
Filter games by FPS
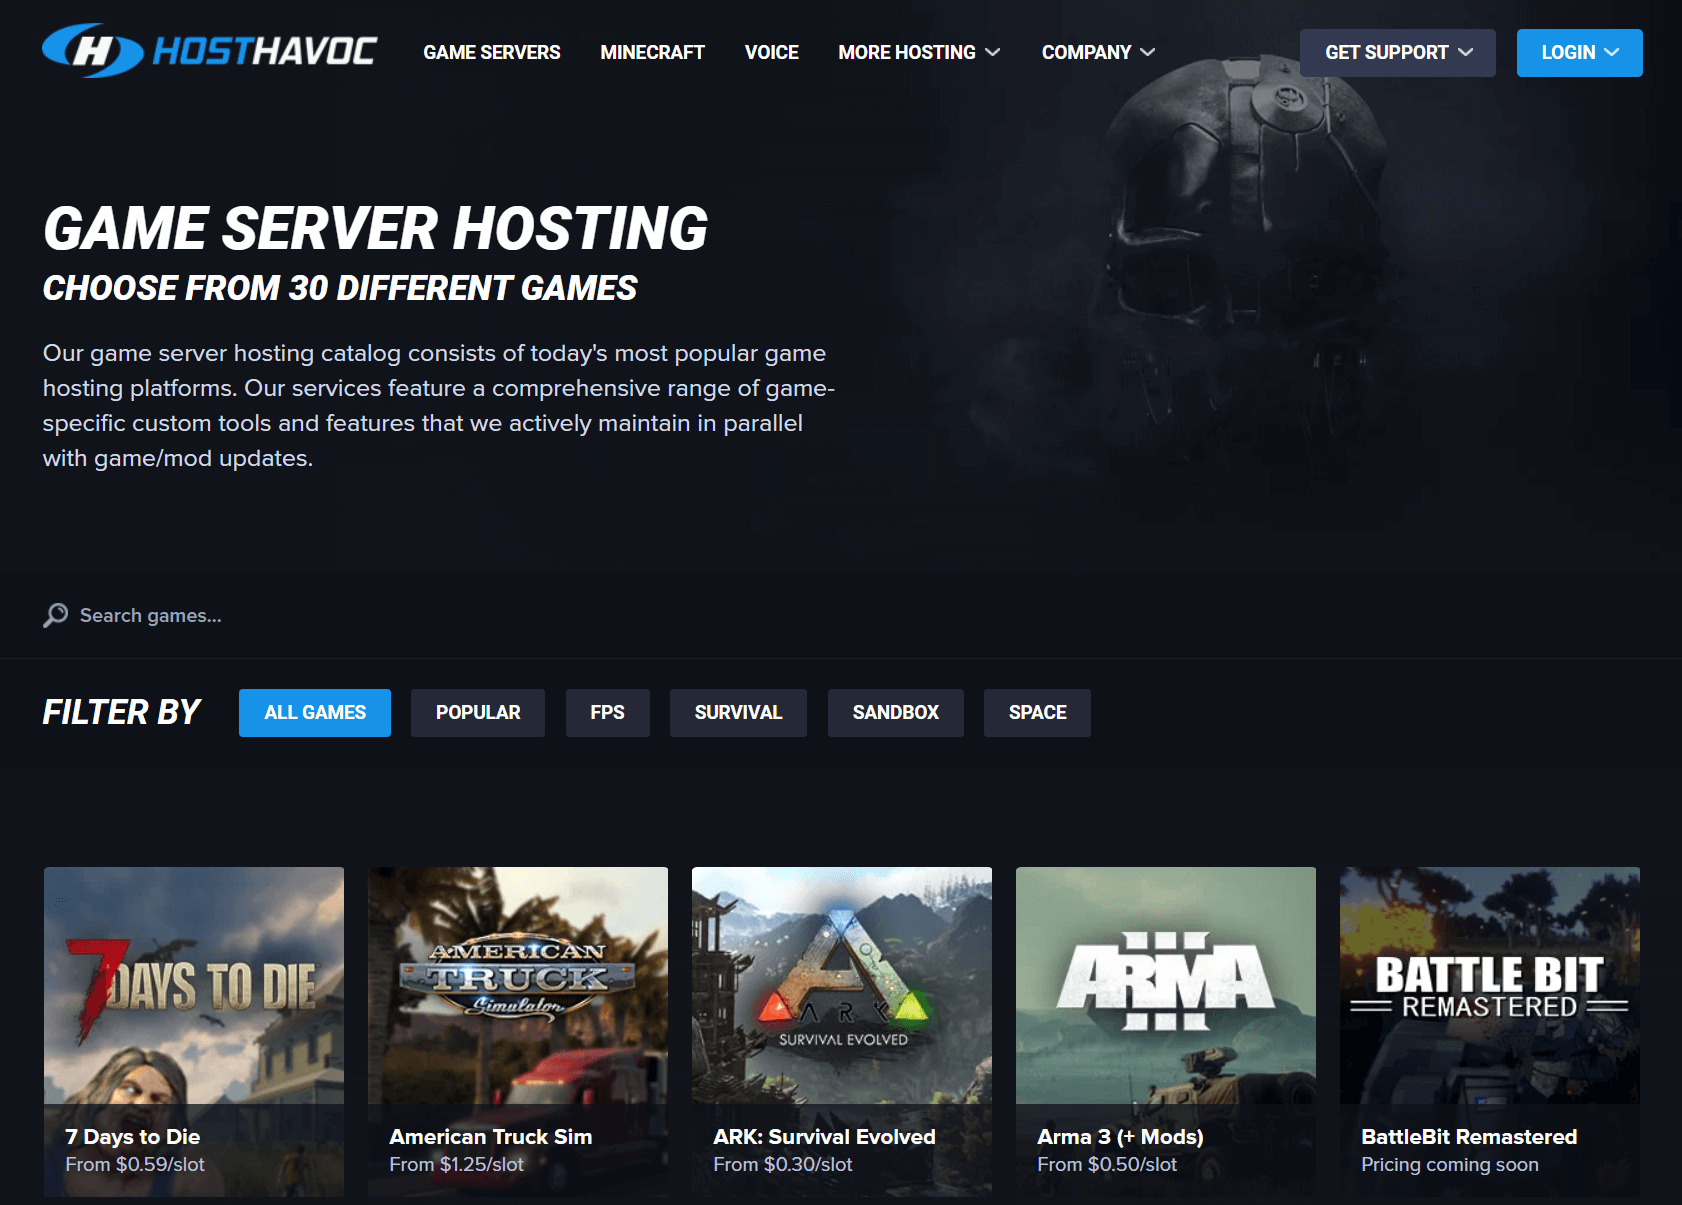tap(608, 713)
